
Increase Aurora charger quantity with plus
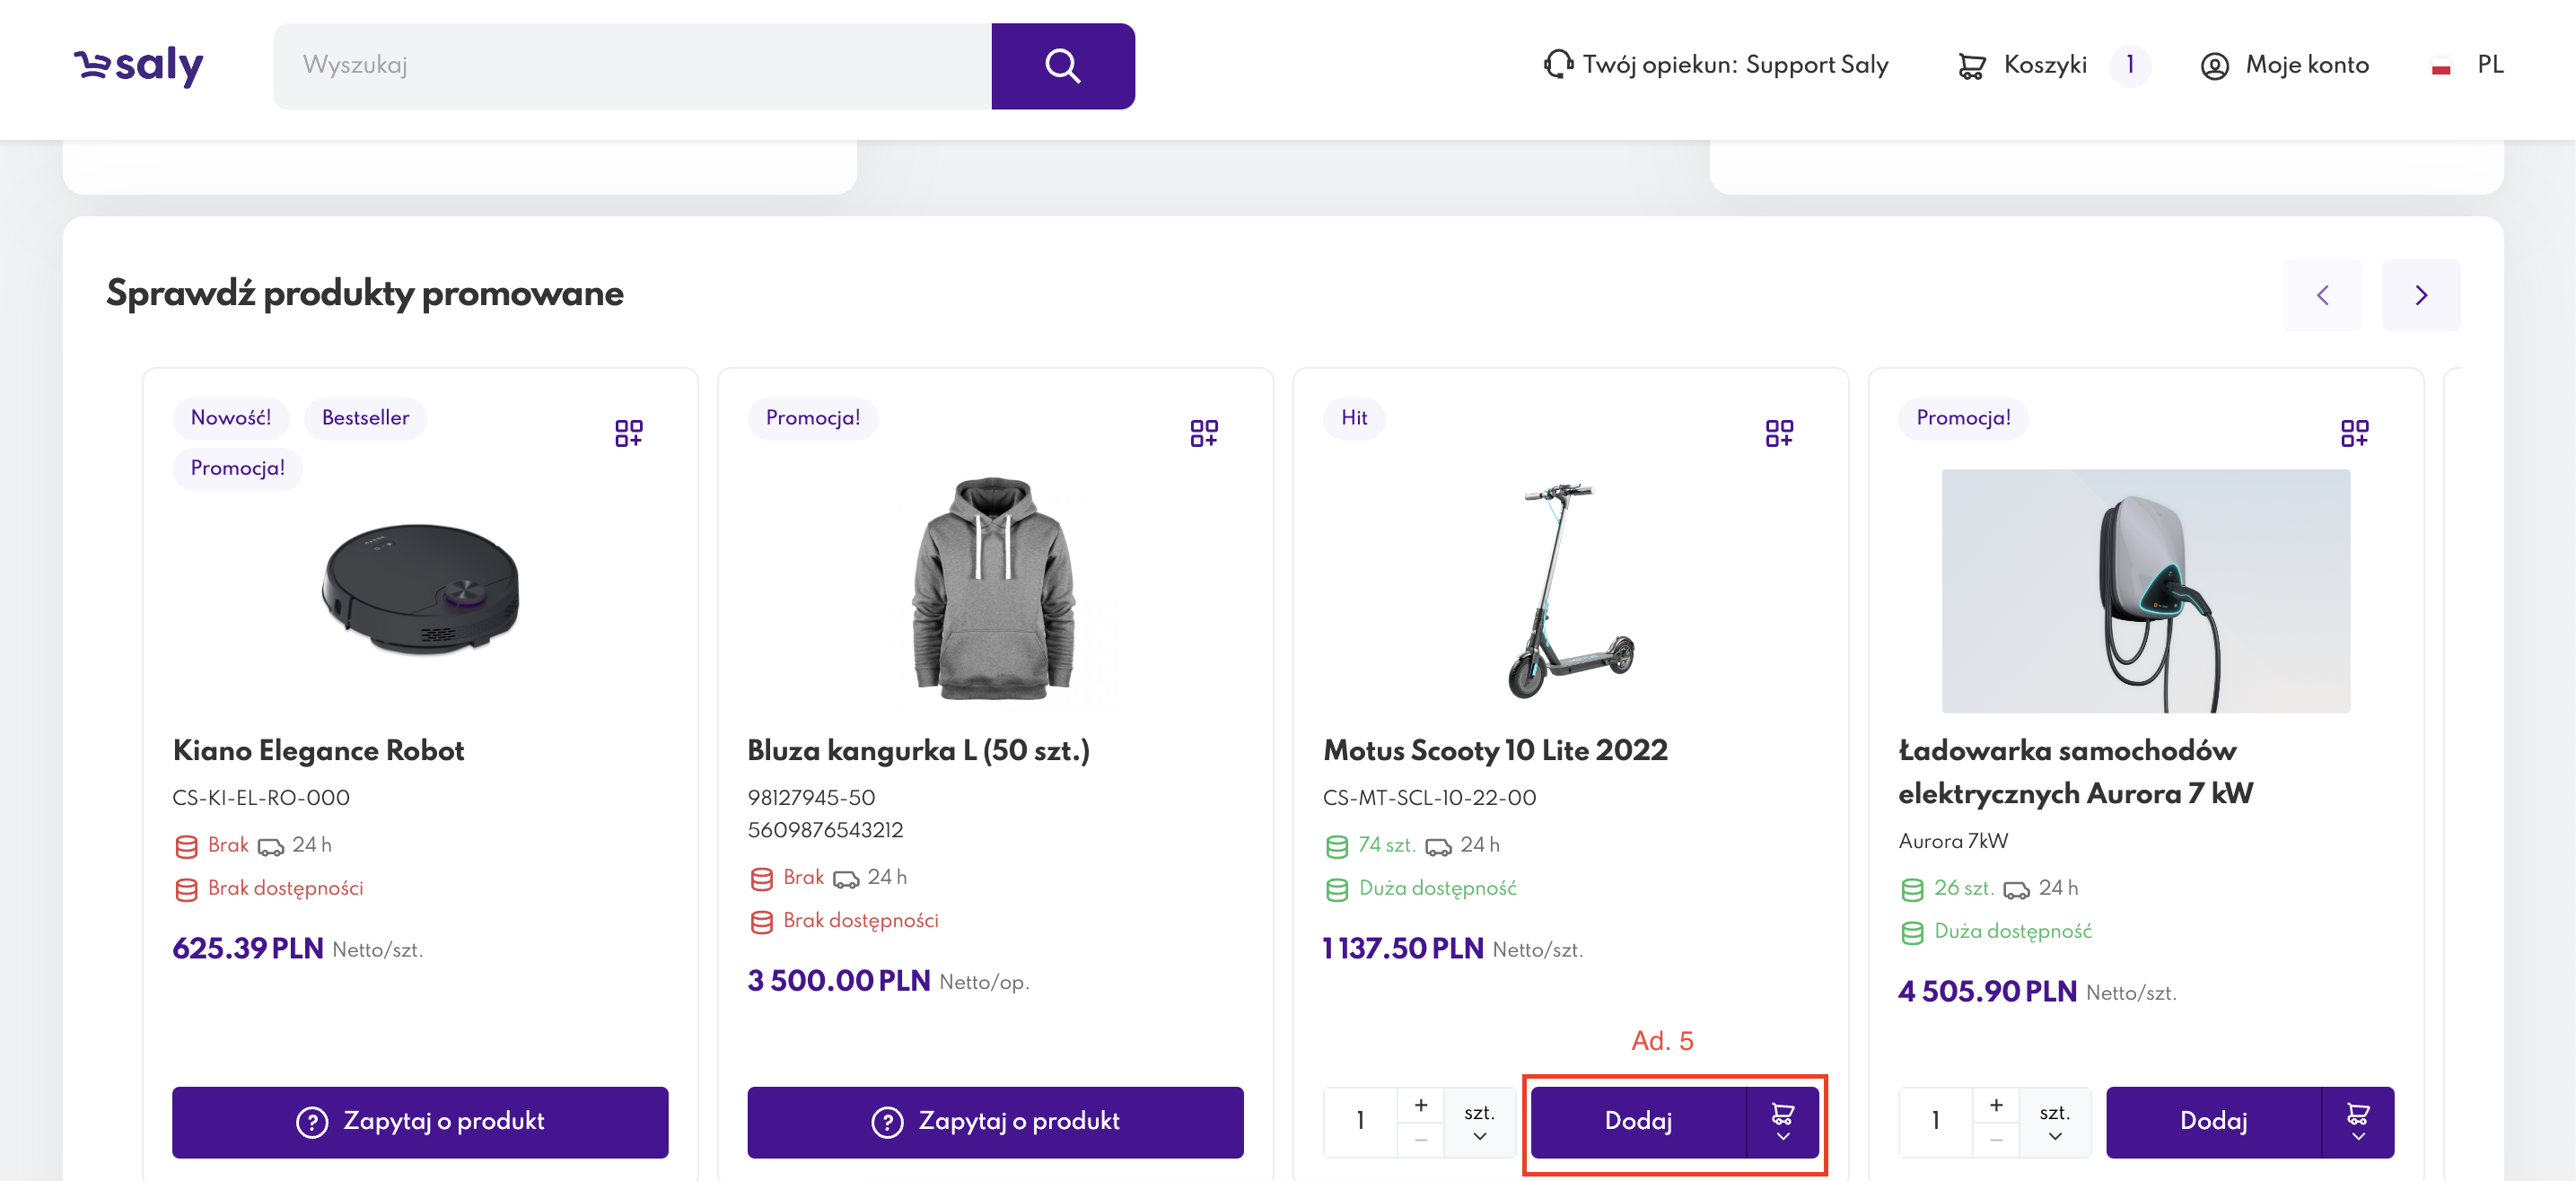point(1996,1105)
